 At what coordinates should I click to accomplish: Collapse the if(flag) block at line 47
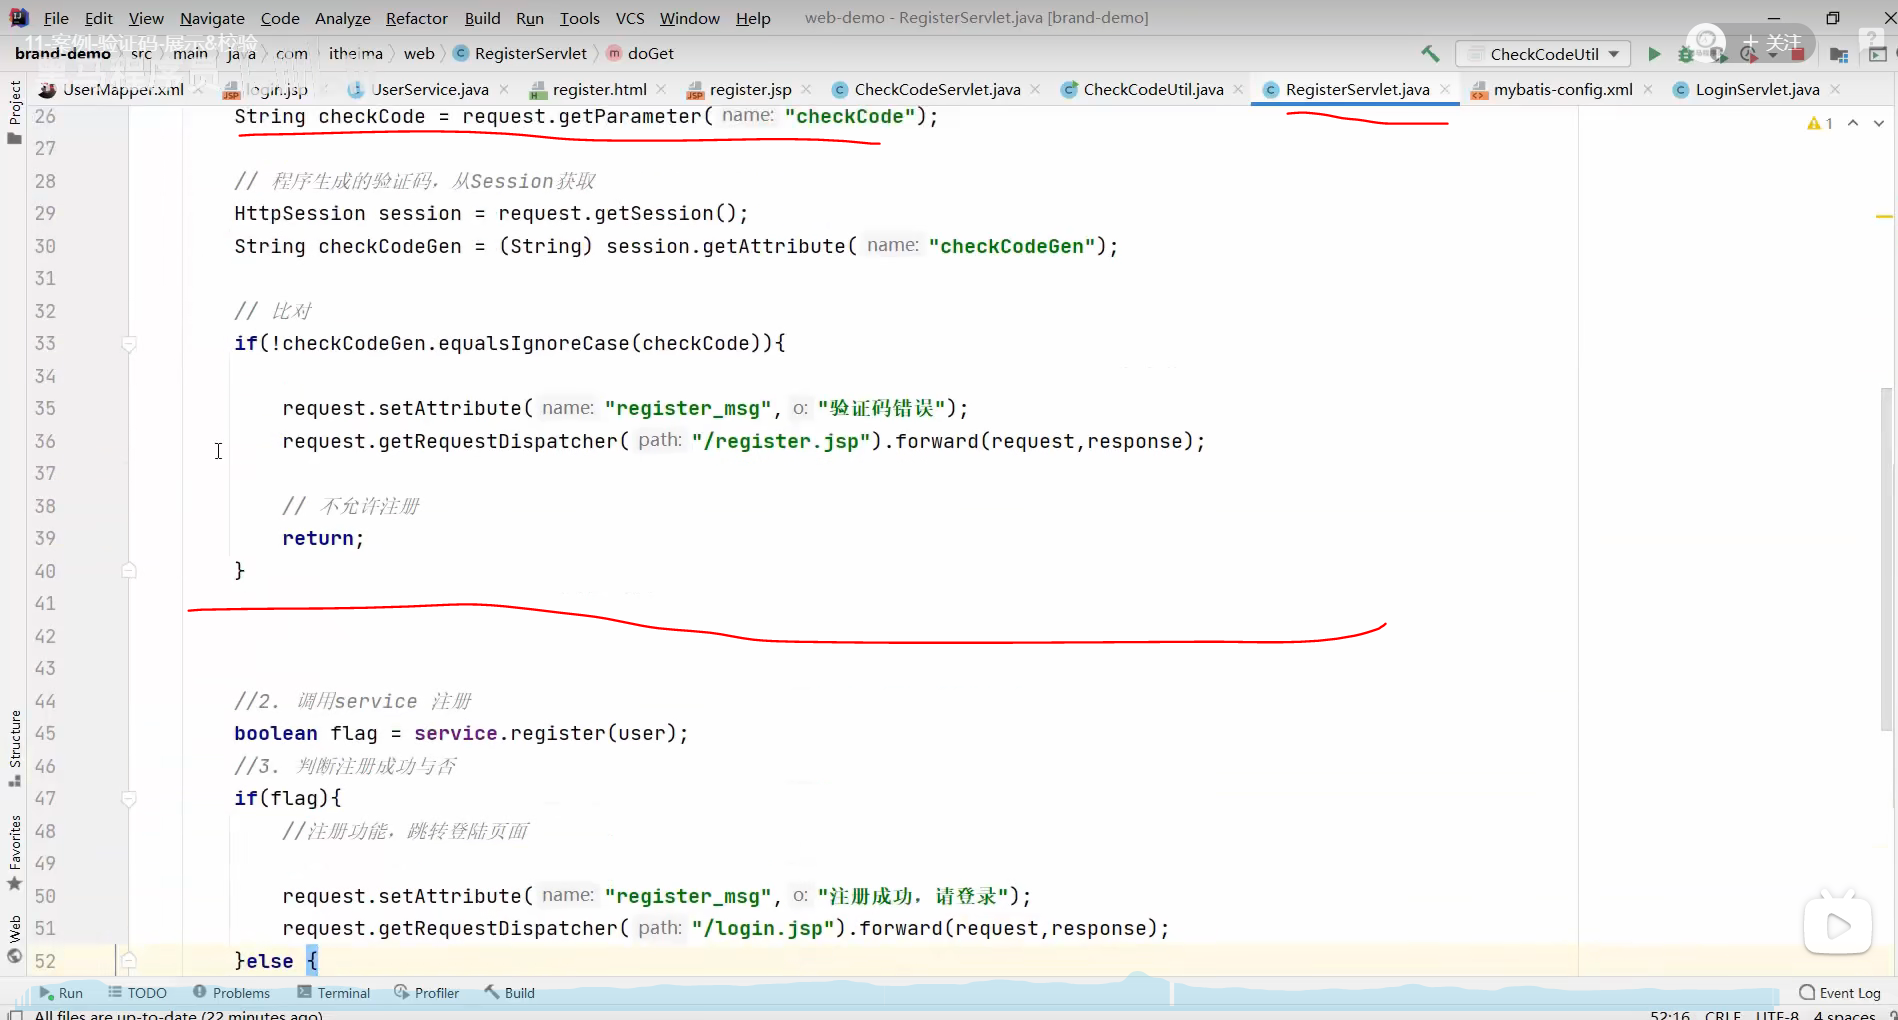click(129, 799)
